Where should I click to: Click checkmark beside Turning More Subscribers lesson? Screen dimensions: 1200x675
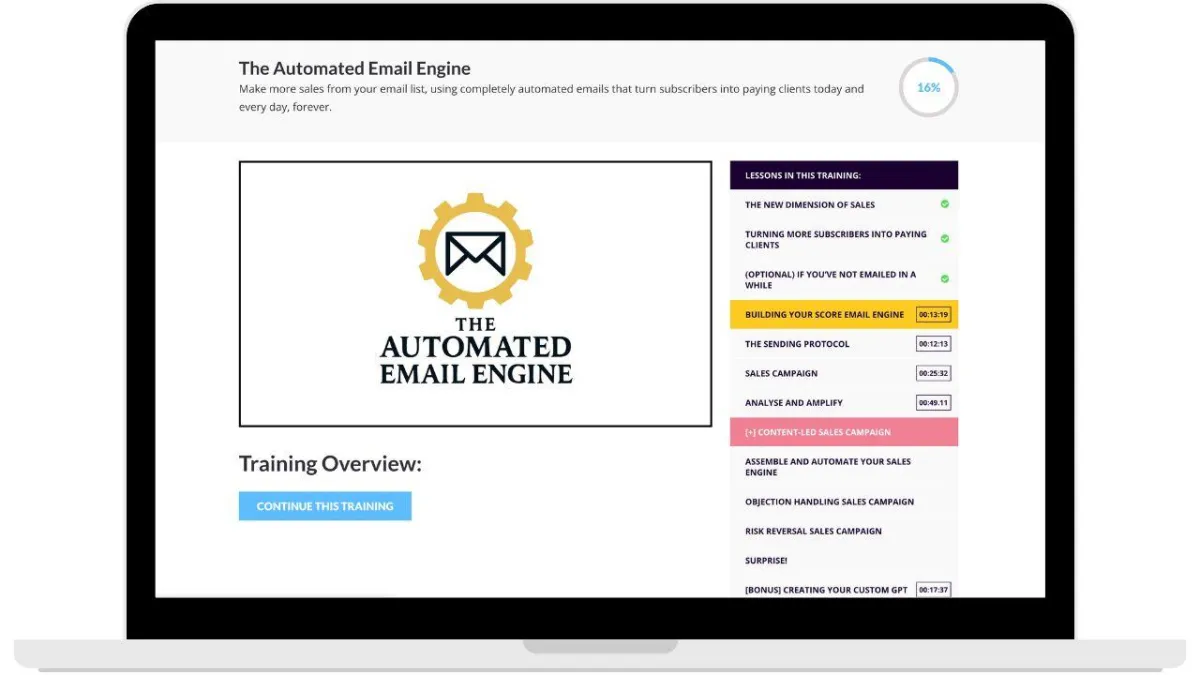click(x=944, y=239)
